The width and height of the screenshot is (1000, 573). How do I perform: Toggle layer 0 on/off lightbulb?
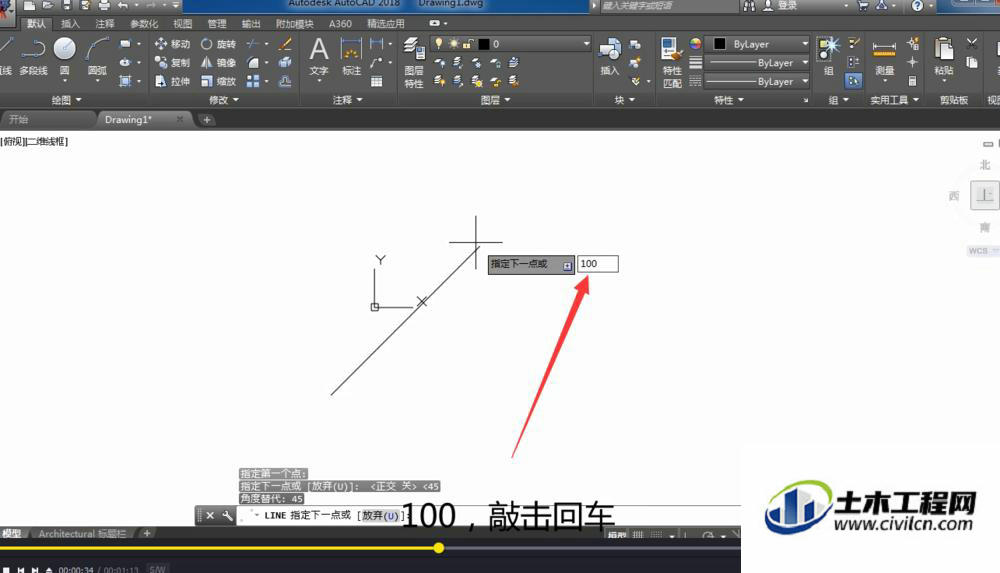click(439, 43)
